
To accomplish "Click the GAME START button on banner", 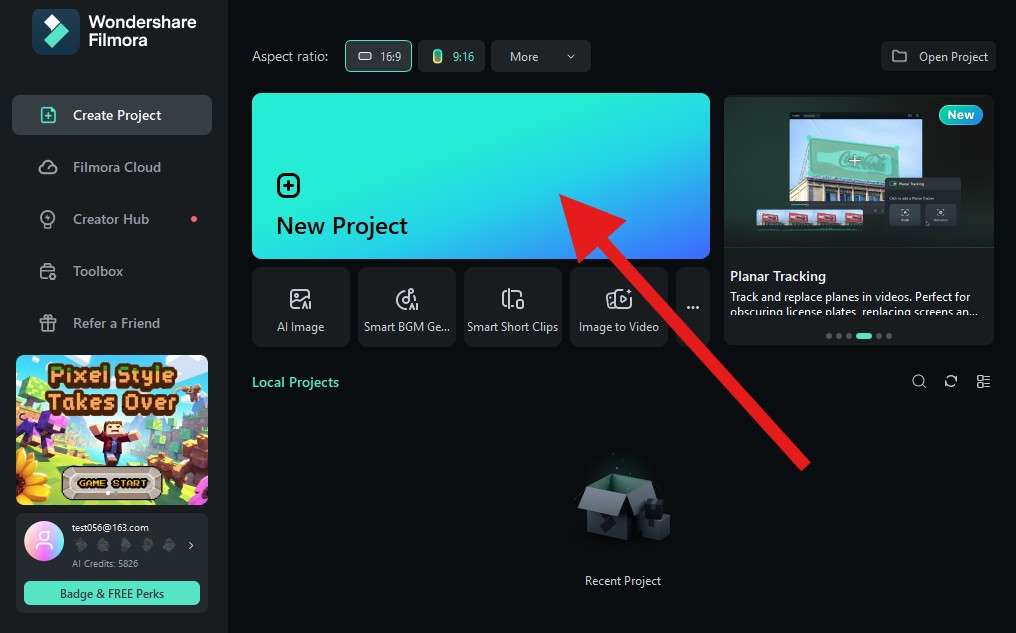I will pyautogui.click(x=112, y=483).
